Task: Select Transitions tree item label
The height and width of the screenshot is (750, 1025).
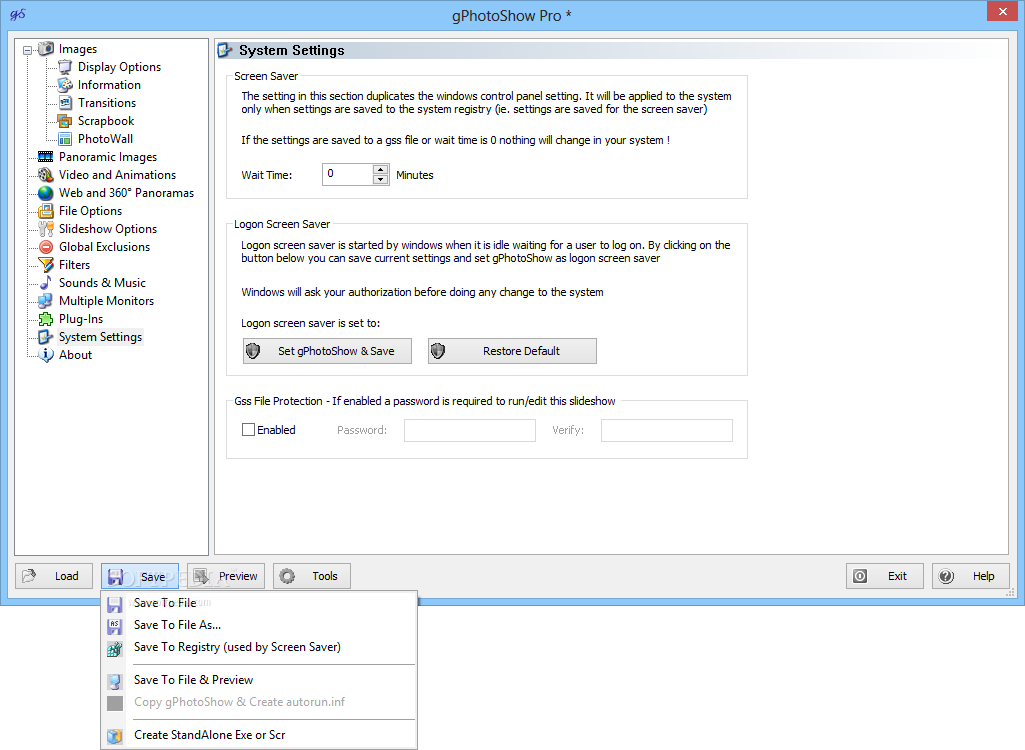Action: click(x=107, y=103)
